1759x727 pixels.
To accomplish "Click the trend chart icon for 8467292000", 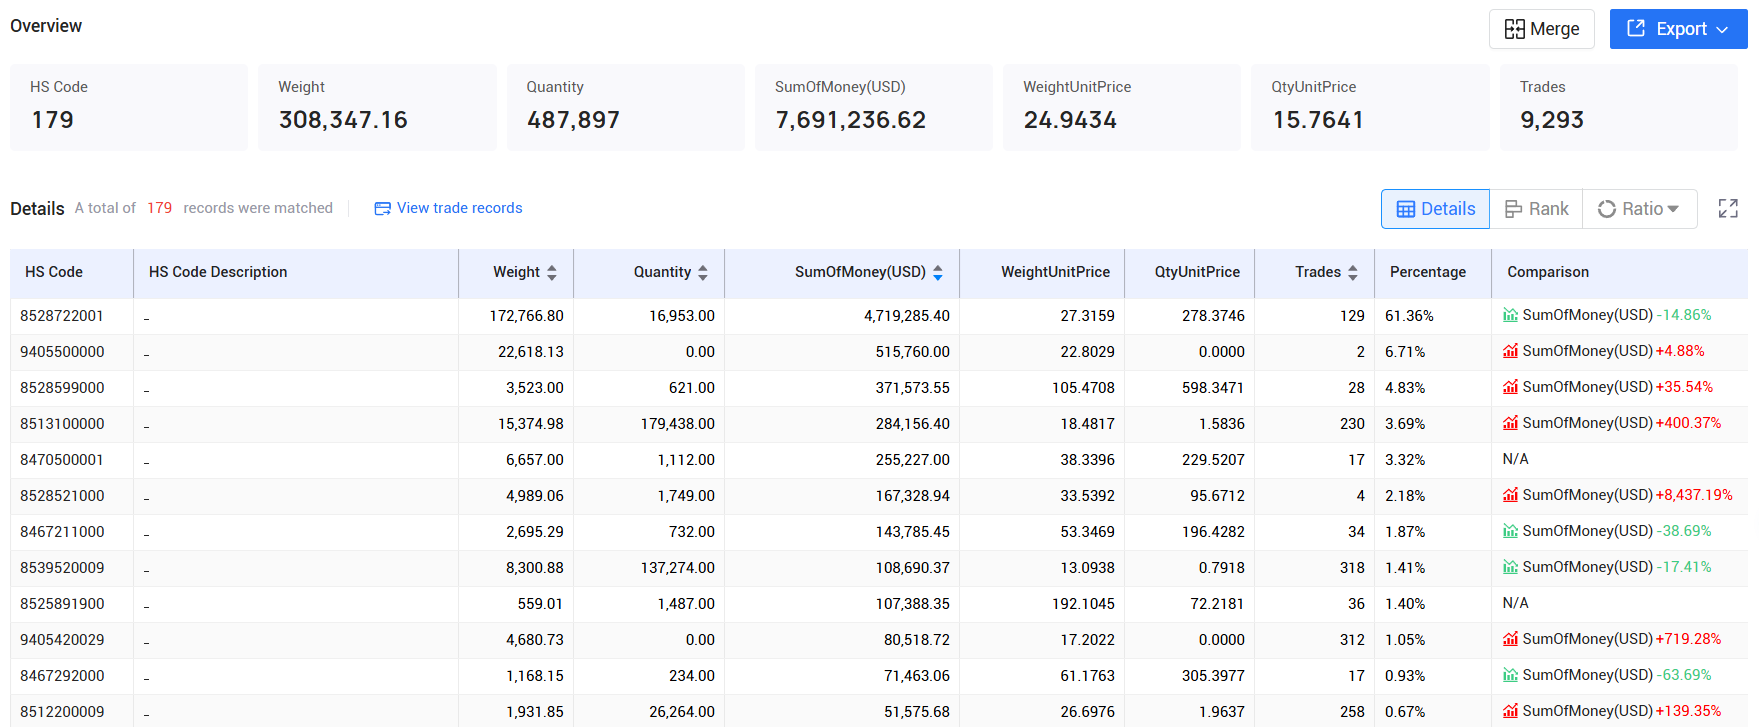I will (x=1510, y=675).
